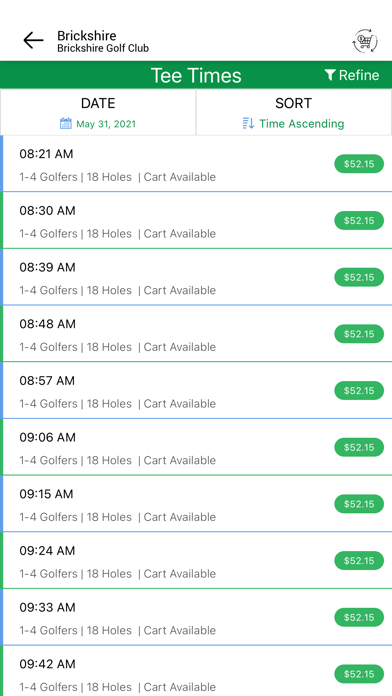This screenshot has height=696, width=392.
Task: Choose the 08:48 AM price button
Action: tap(359, 334)
